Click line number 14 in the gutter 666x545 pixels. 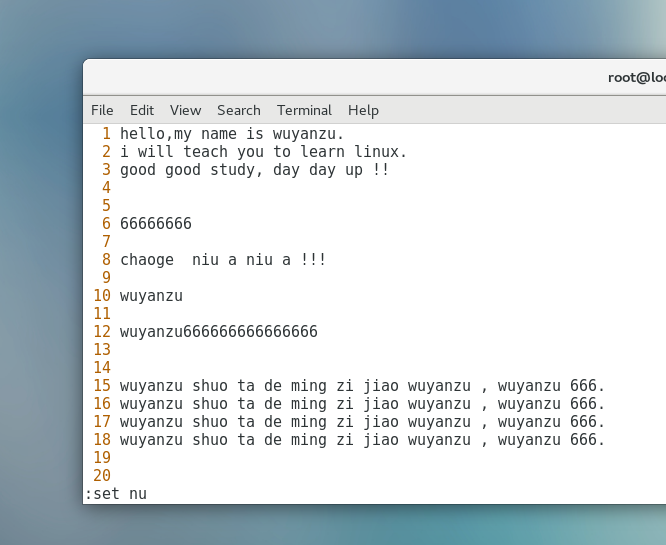click(x=101, y=368)
